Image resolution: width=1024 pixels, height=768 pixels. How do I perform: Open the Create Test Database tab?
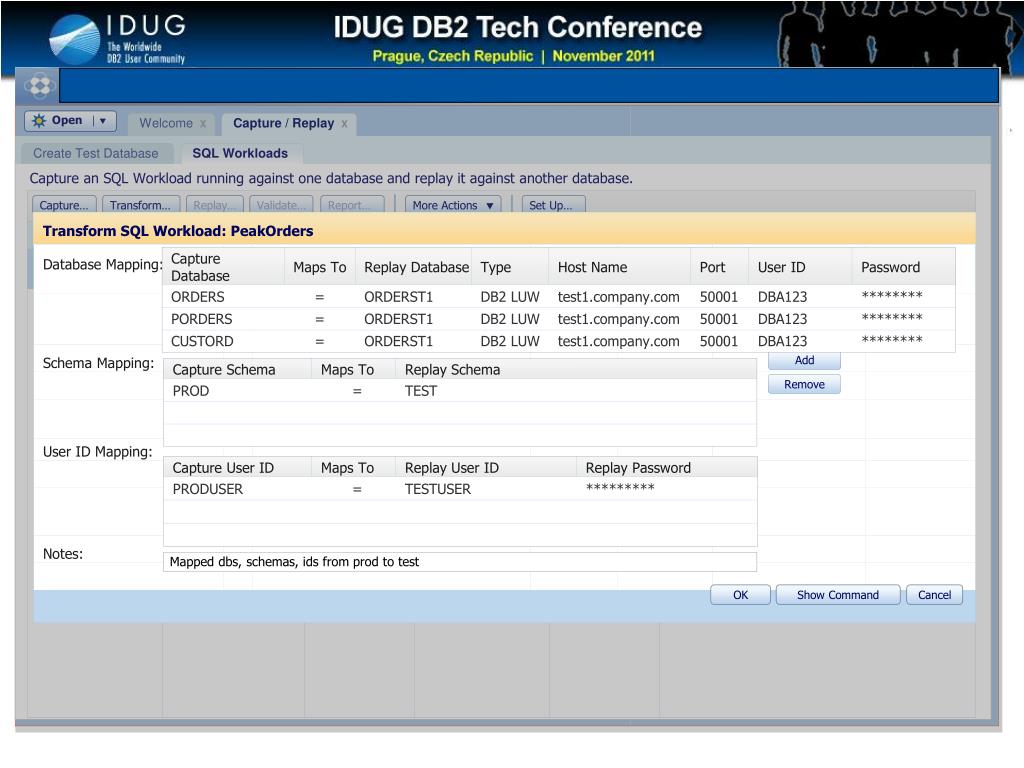pyautogui.click(x=96, y=153)
